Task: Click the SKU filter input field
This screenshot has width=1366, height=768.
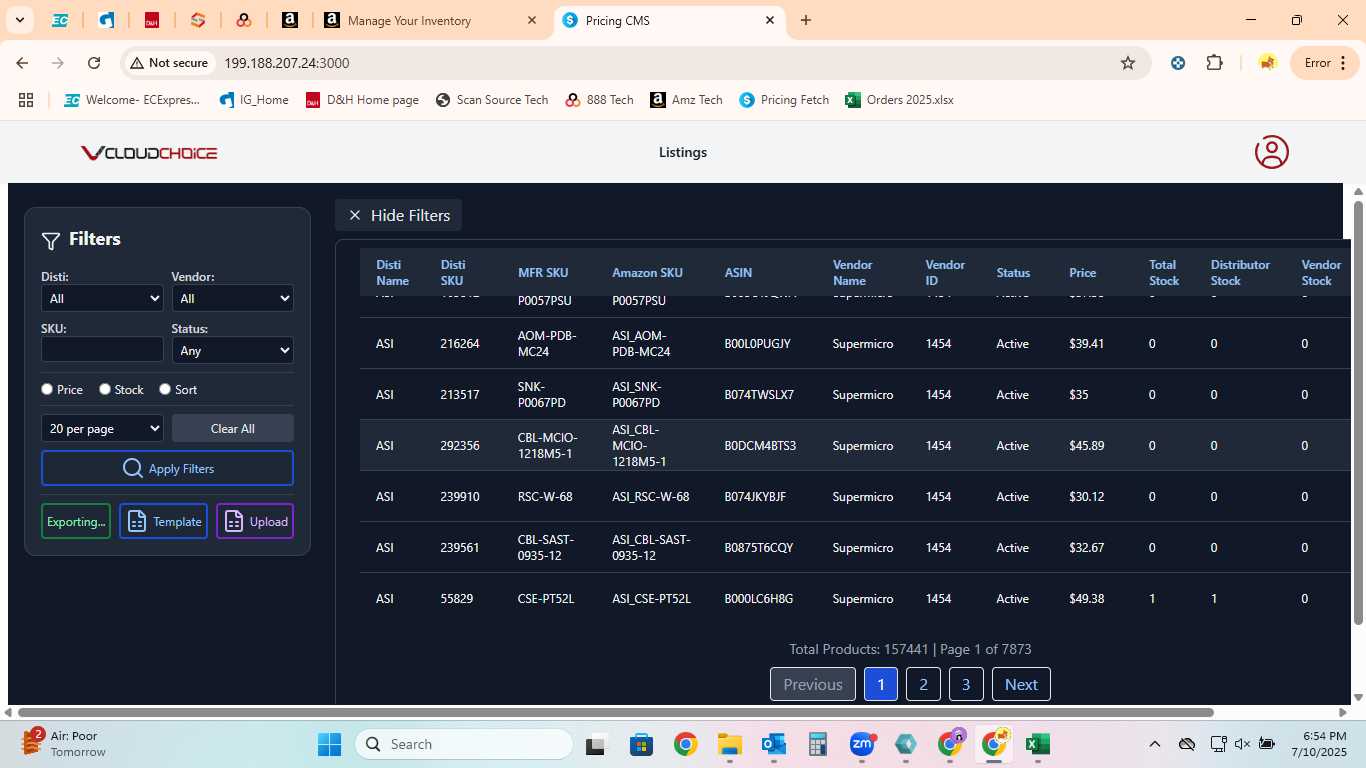Action: [x=102, y=349]
